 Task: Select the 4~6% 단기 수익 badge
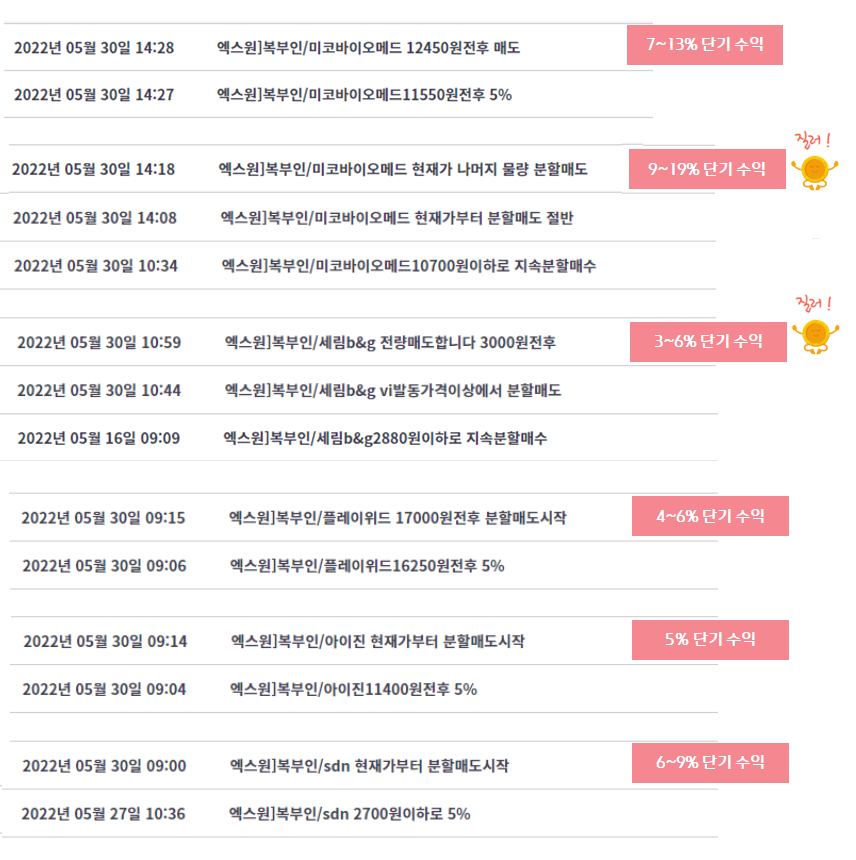click(x=710, y=516)
